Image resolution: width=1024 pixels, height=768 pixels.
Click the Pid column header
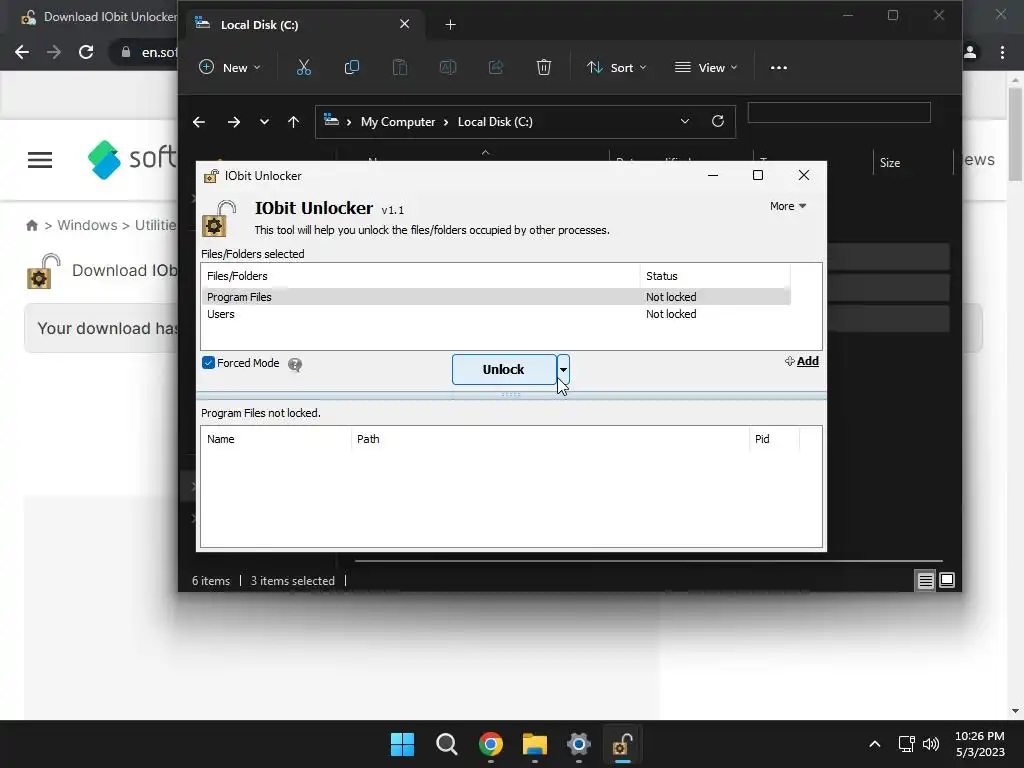[774, 440]
